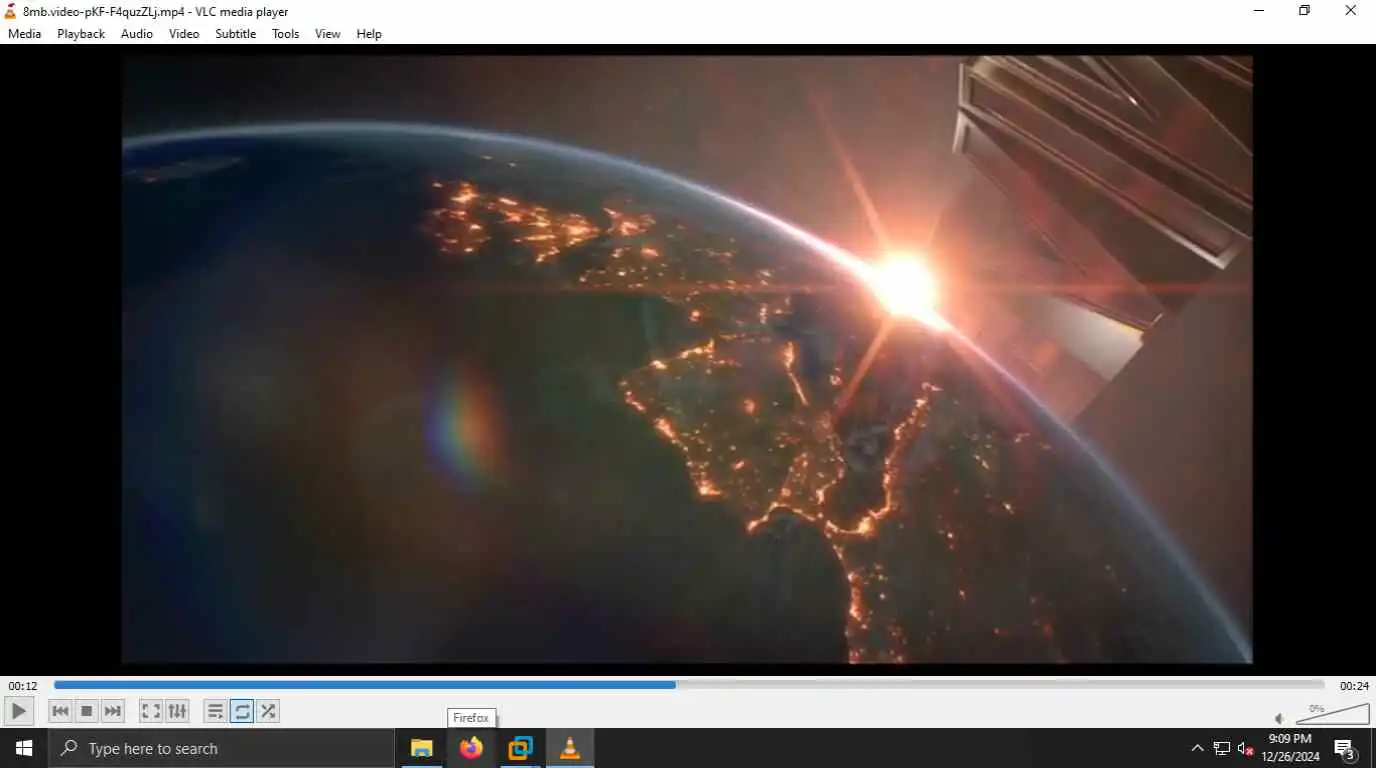Open the Windows Start menu

(24, 748)
